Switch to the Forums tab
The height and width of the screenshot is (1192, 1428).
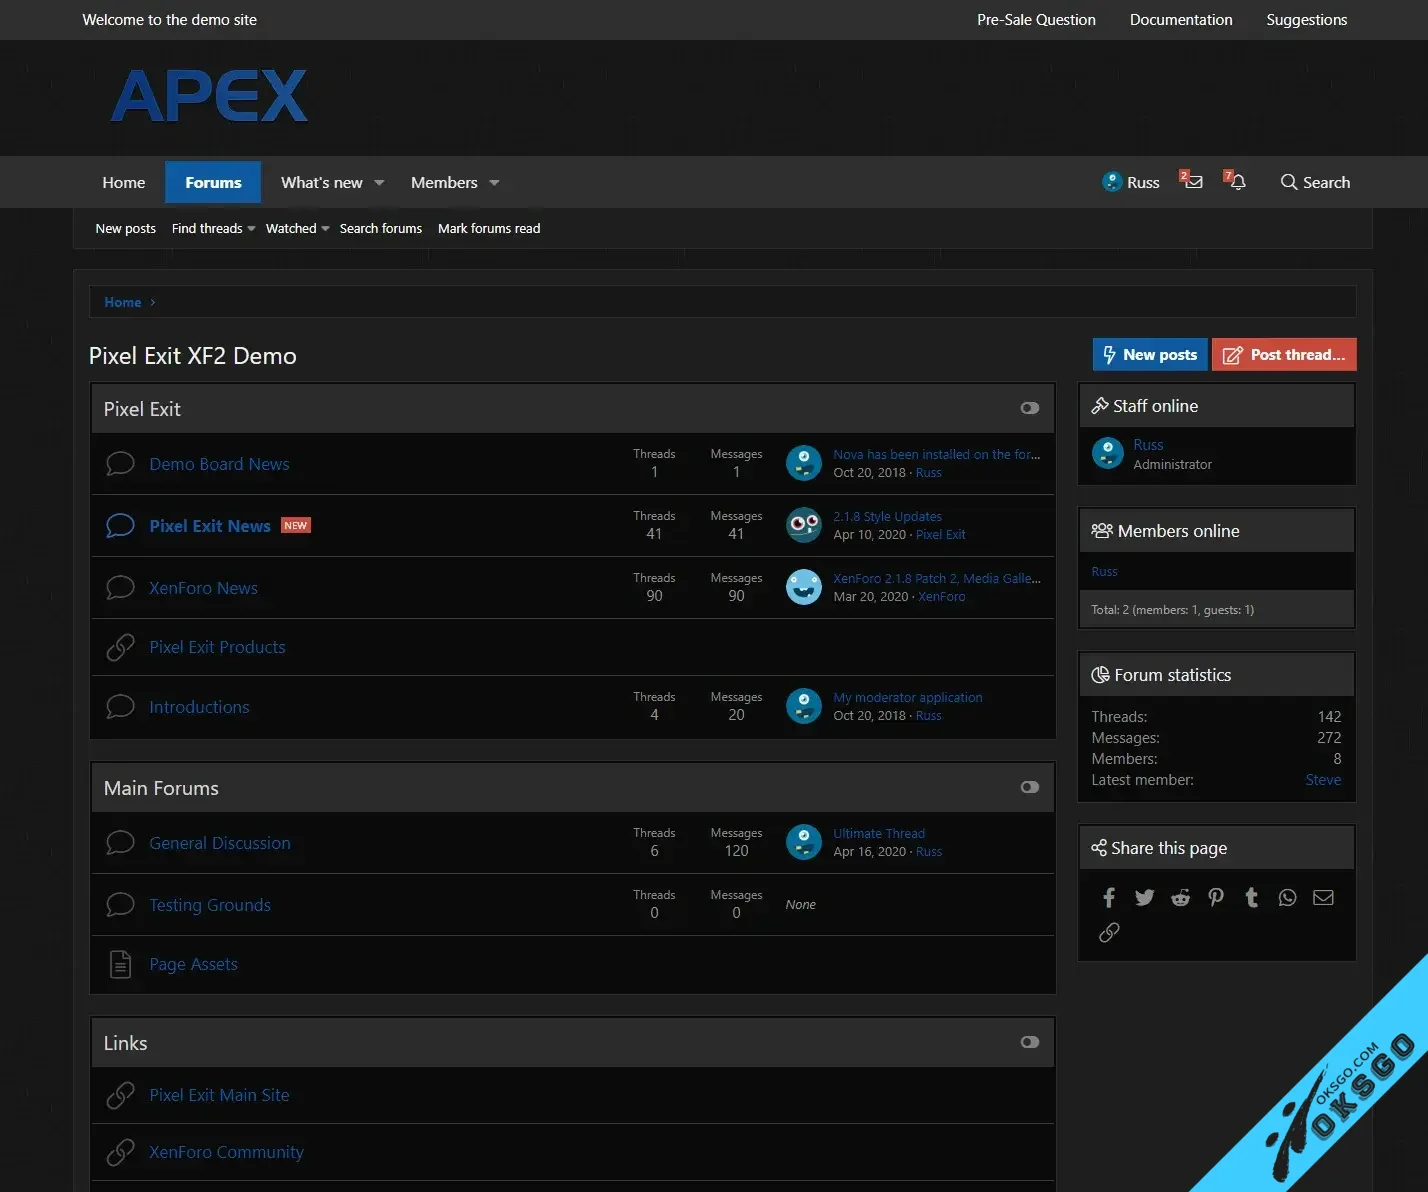click(x=213, y=182)
